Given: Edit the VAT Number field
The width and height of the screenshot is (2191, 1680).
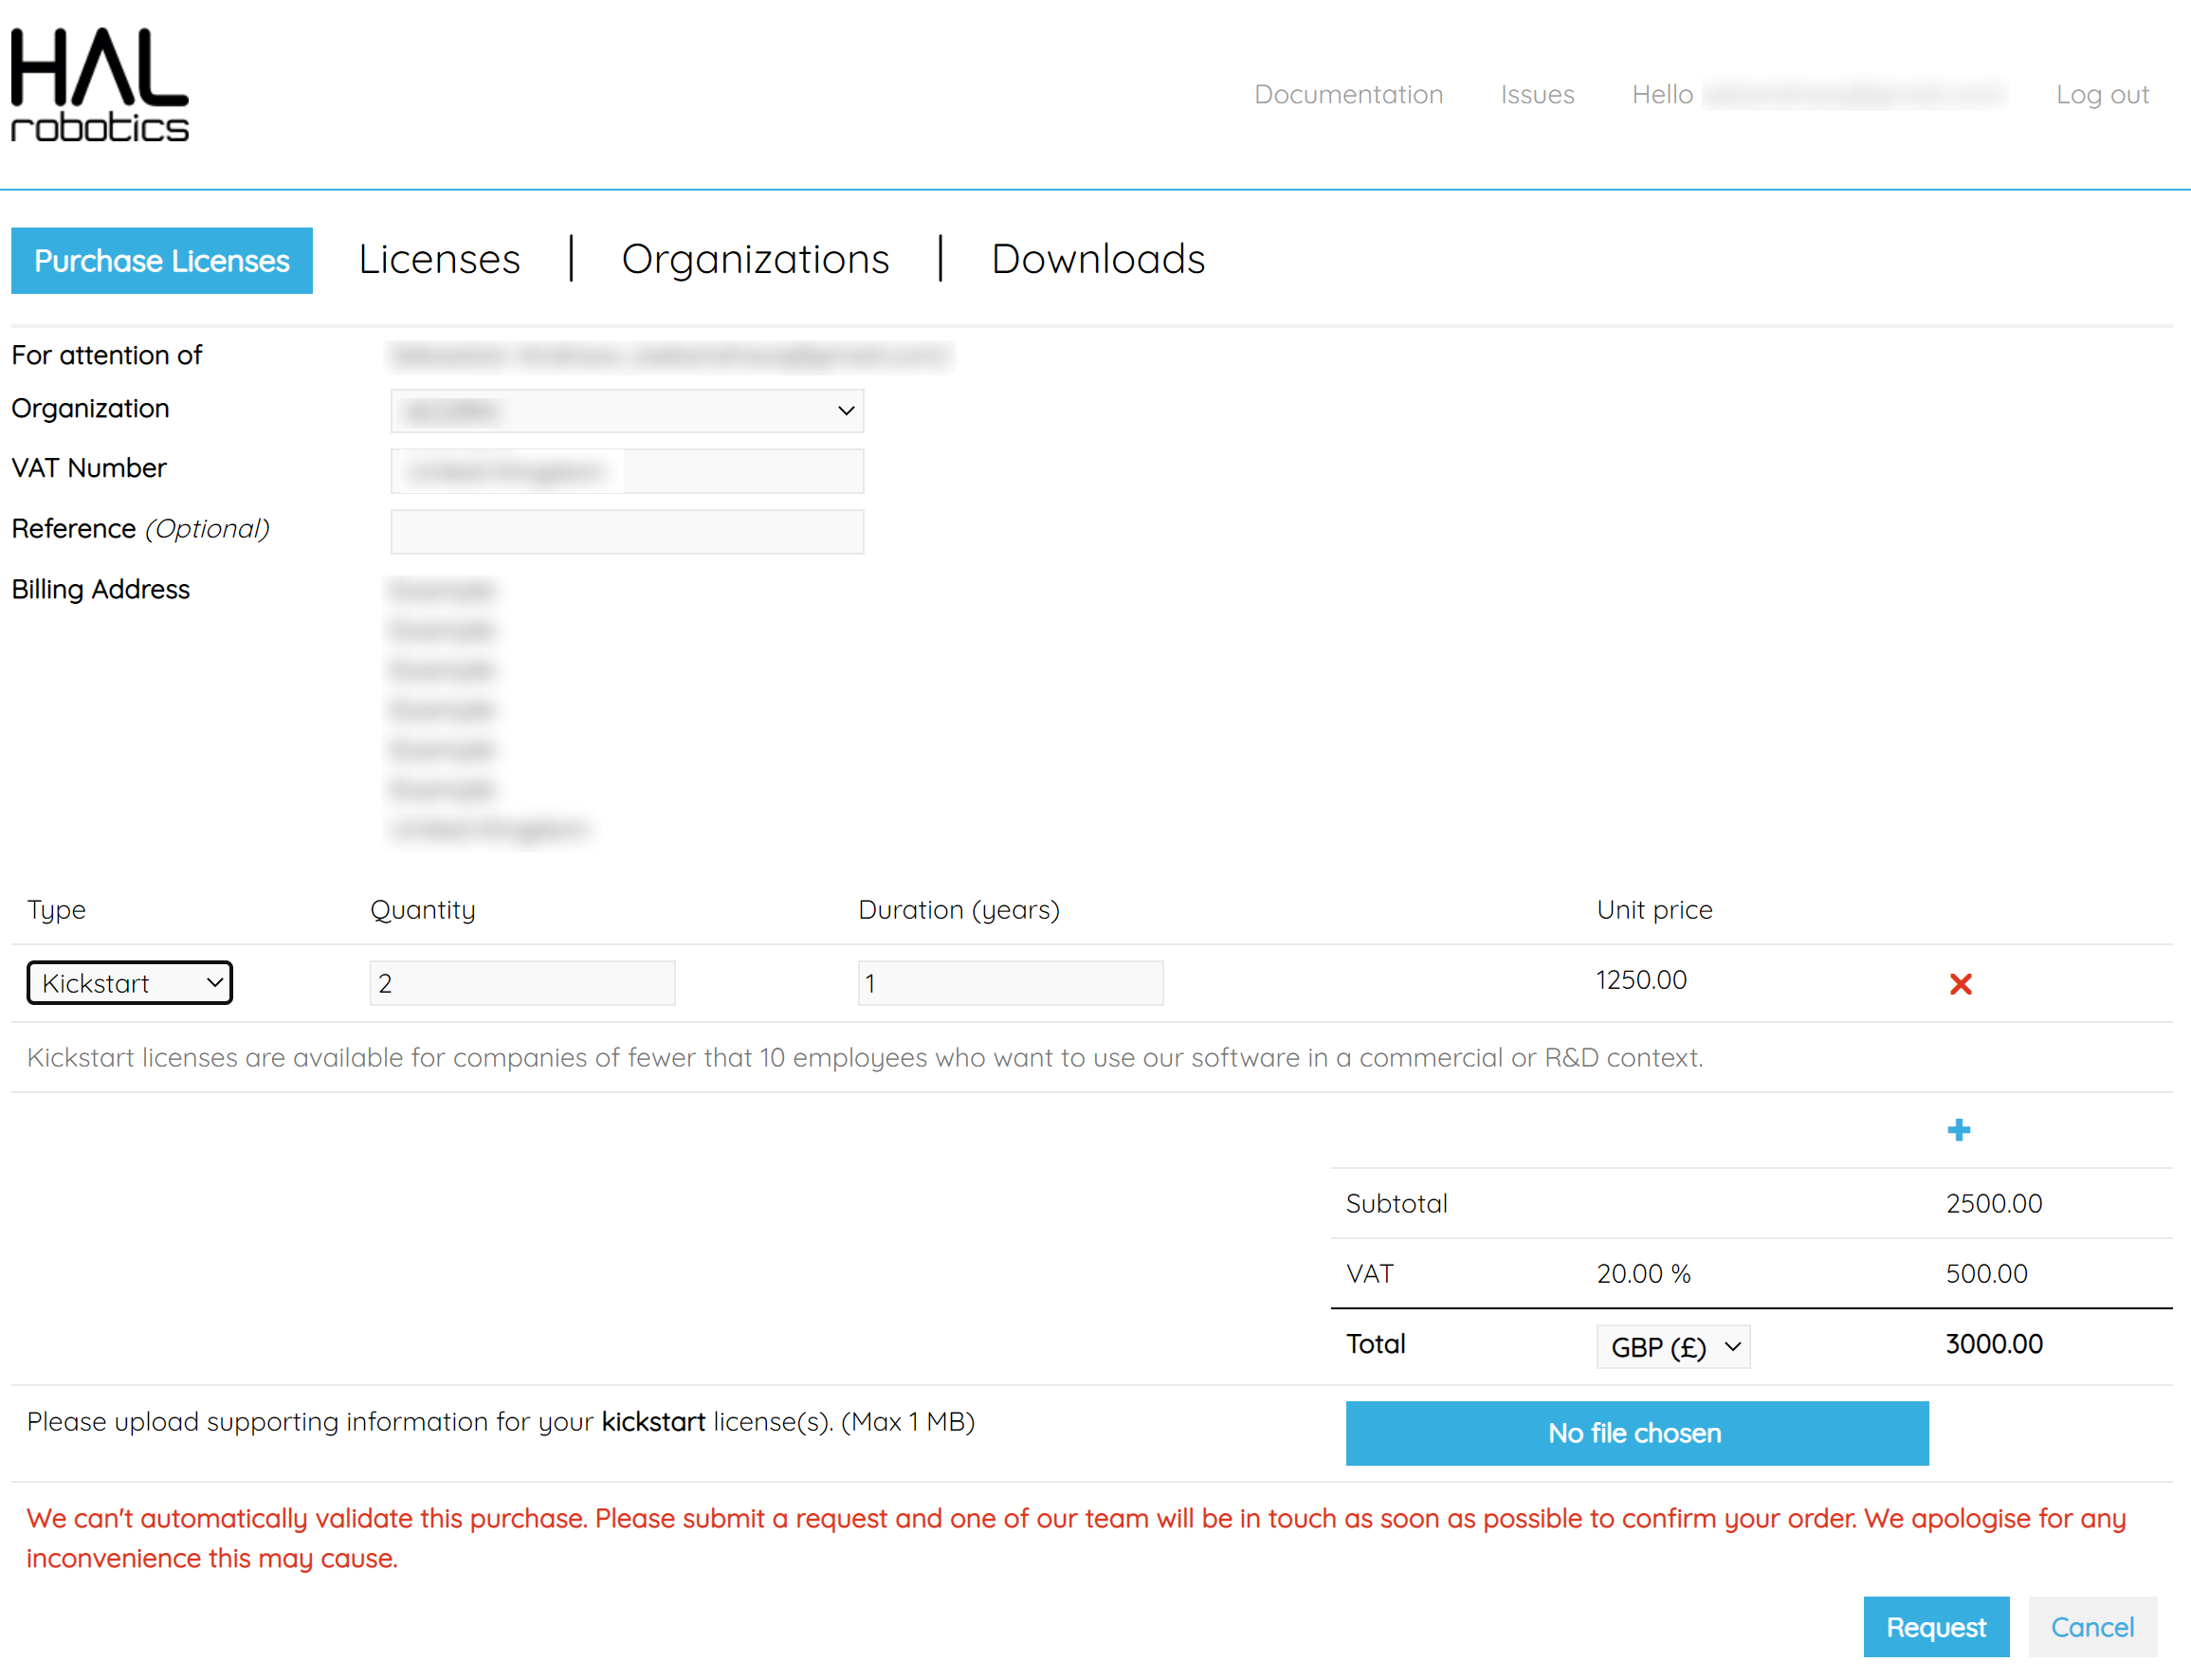Looking at the screenshot, I should [x=627, y=471].
